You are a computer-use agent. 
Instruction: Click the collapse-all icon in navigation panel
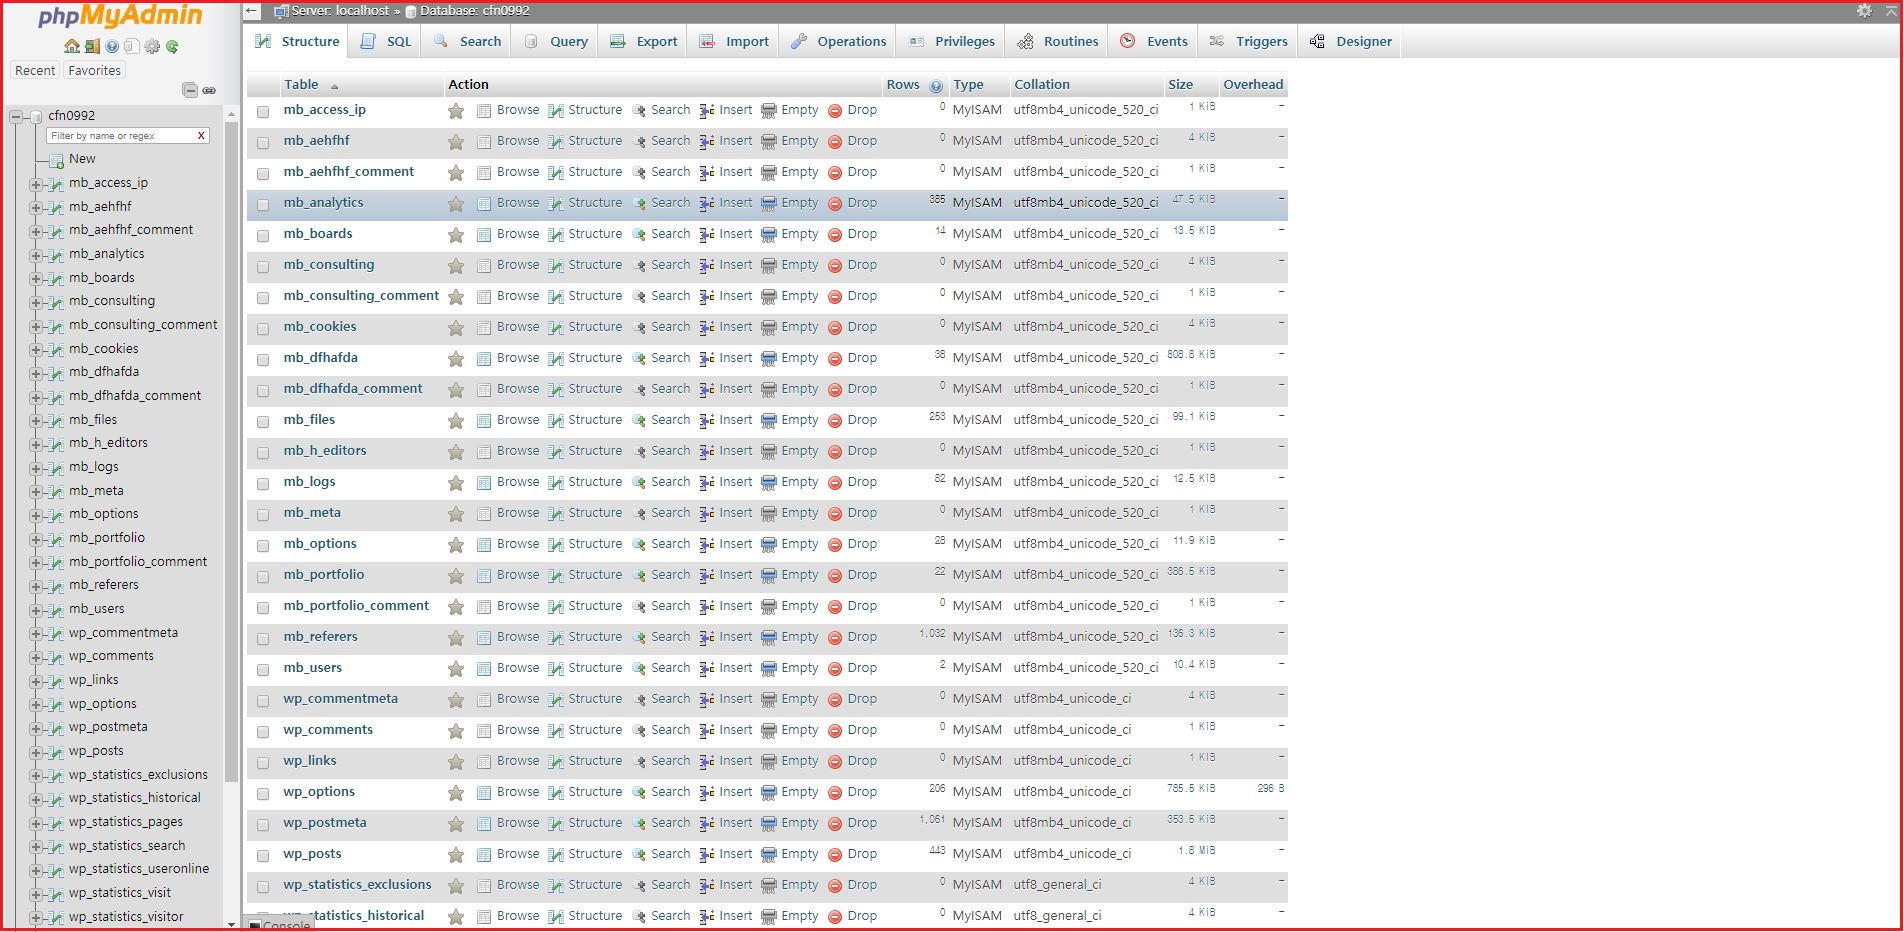(x=189, y=90)
